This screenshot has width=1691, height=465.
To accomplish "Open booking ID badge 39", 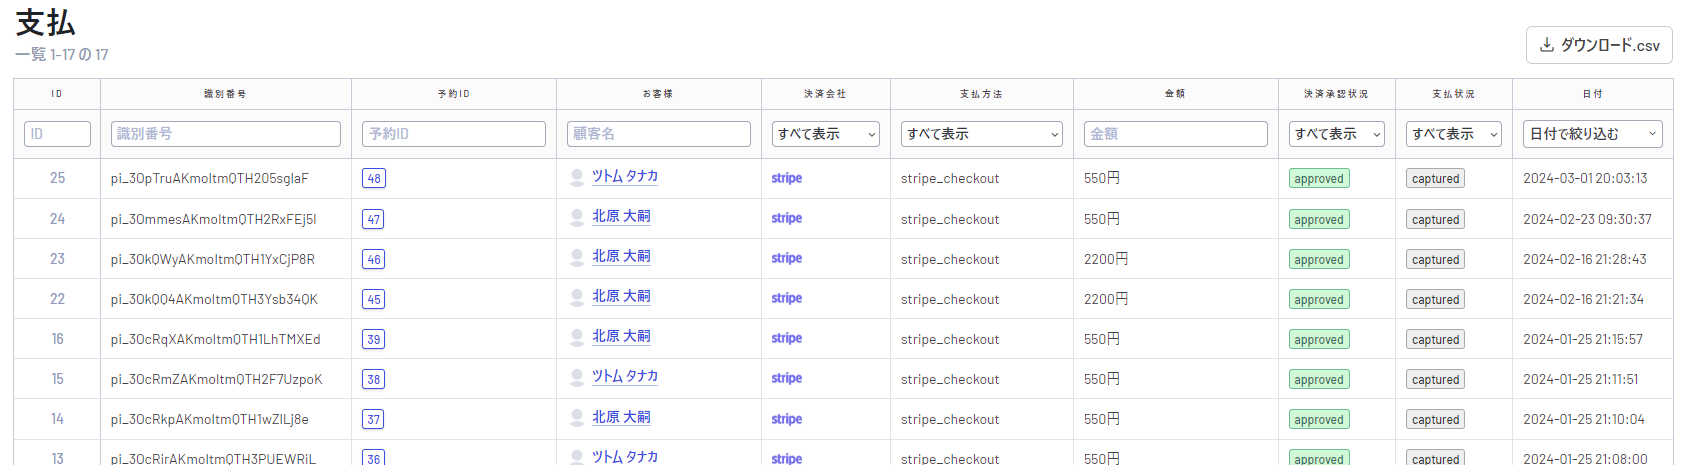I will tap(374, 339).
